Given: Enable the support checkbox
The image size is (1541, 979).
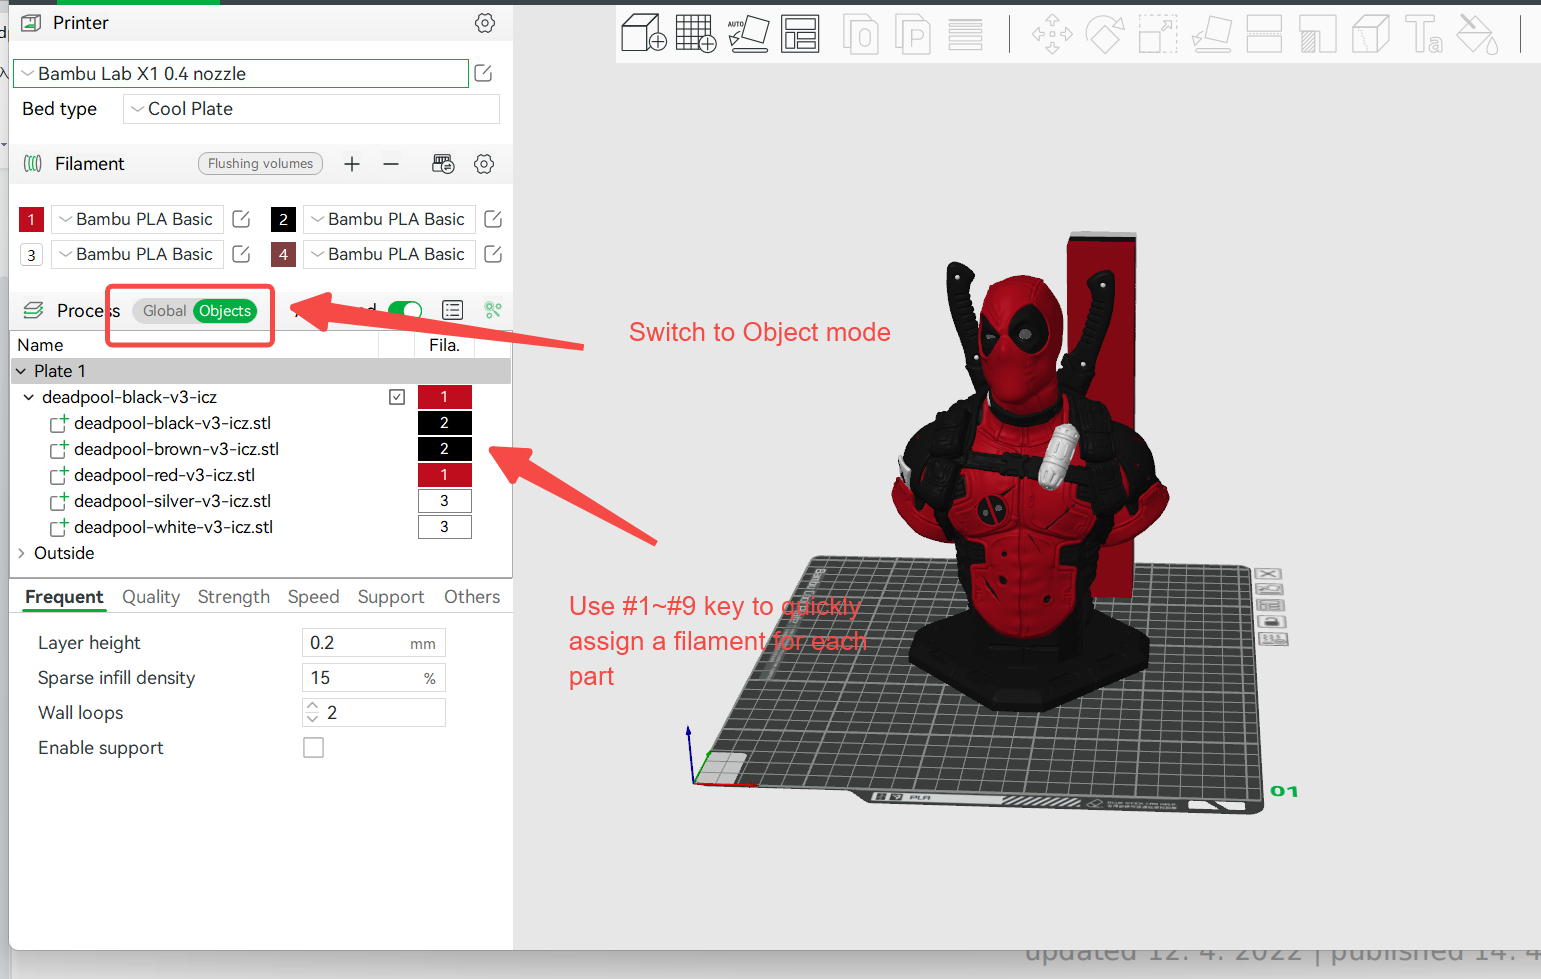Looking at the screenshot, I should point(313,747).
